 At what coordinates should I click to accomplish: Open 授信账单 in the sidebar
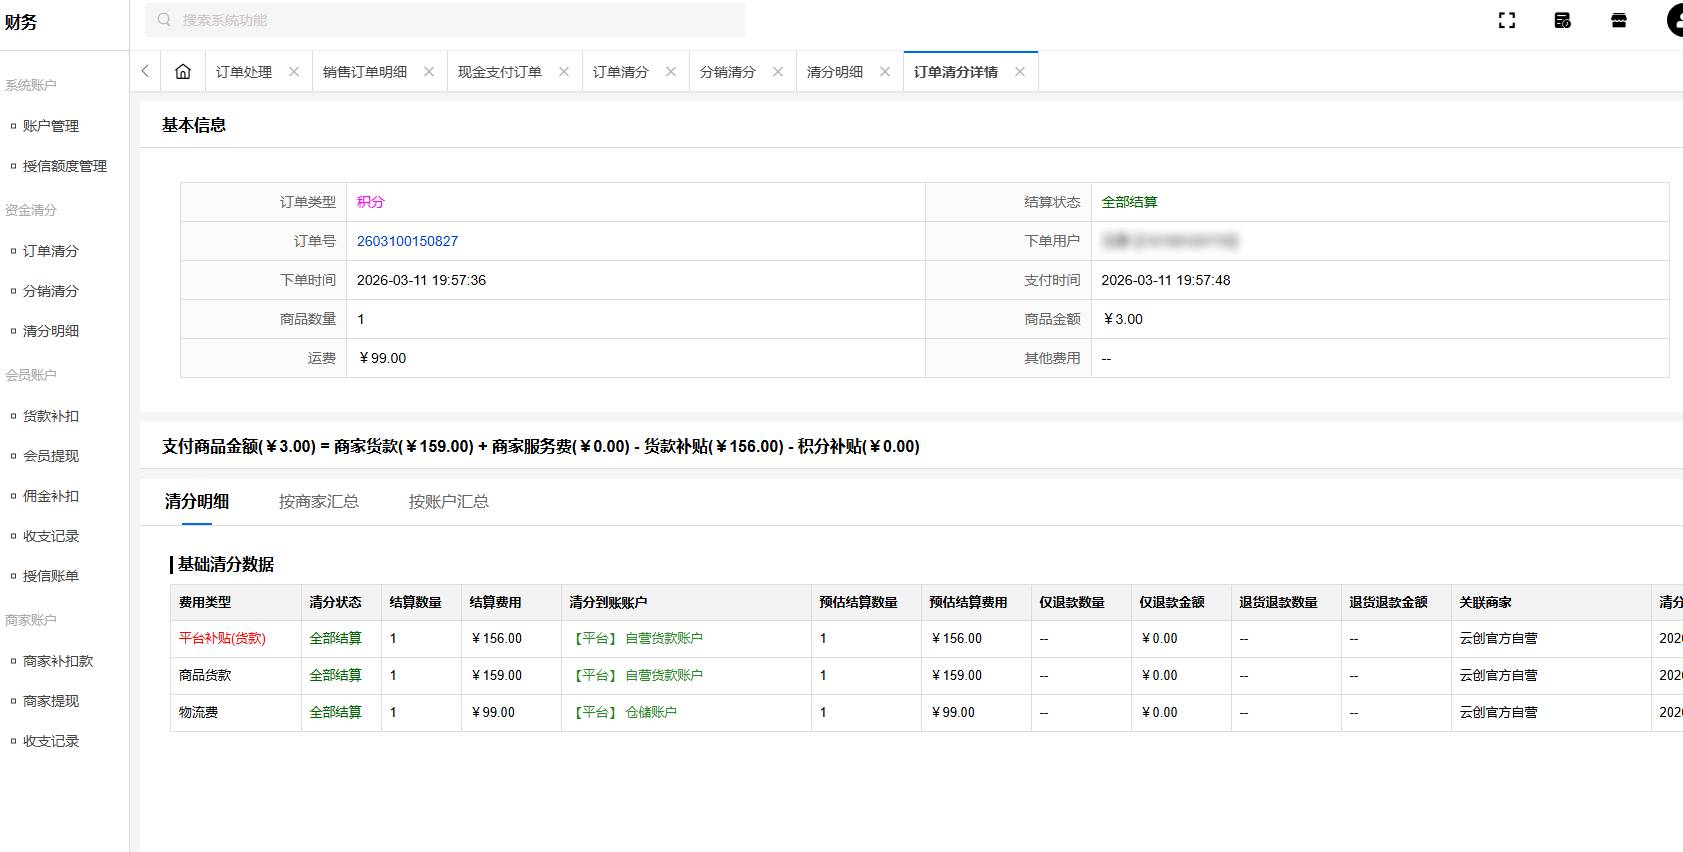click(x=51, y=576)
